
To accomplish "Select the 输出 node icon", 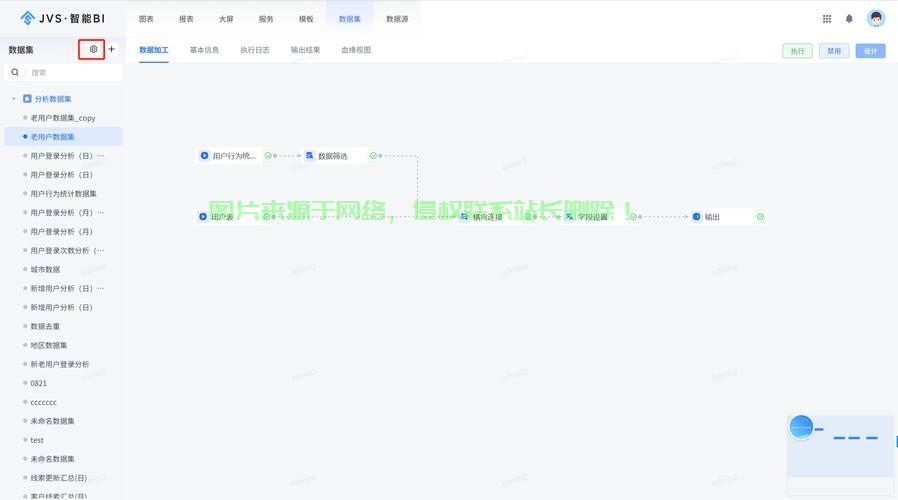I will pyautogui.click(x=697, y=217).
